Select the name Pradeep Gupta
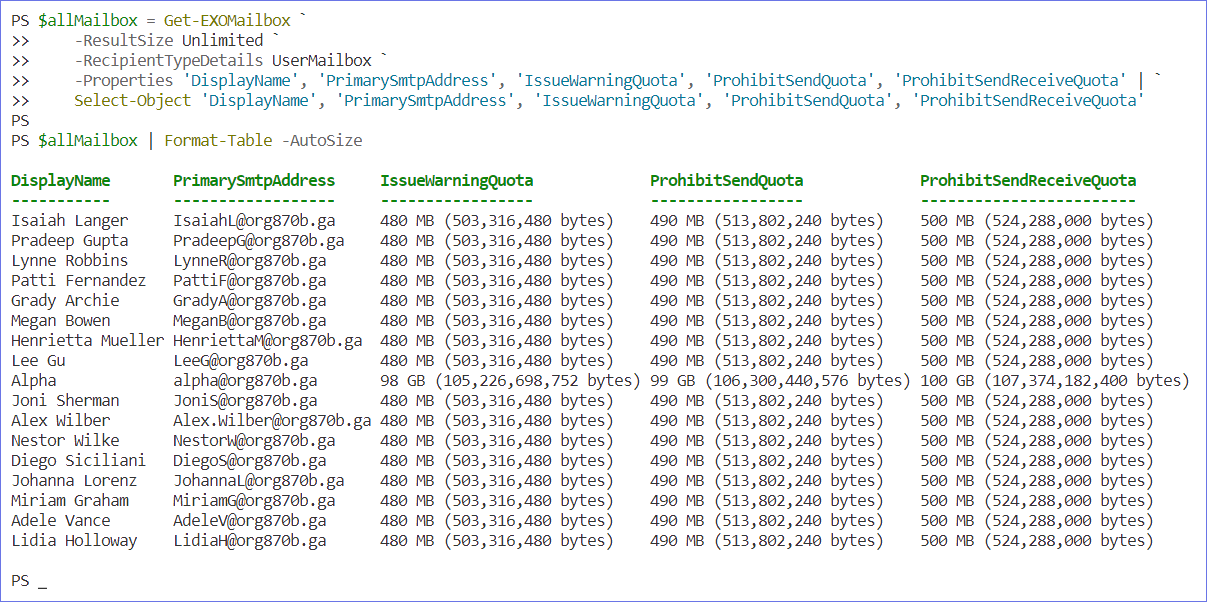 [x=70, y=241]
